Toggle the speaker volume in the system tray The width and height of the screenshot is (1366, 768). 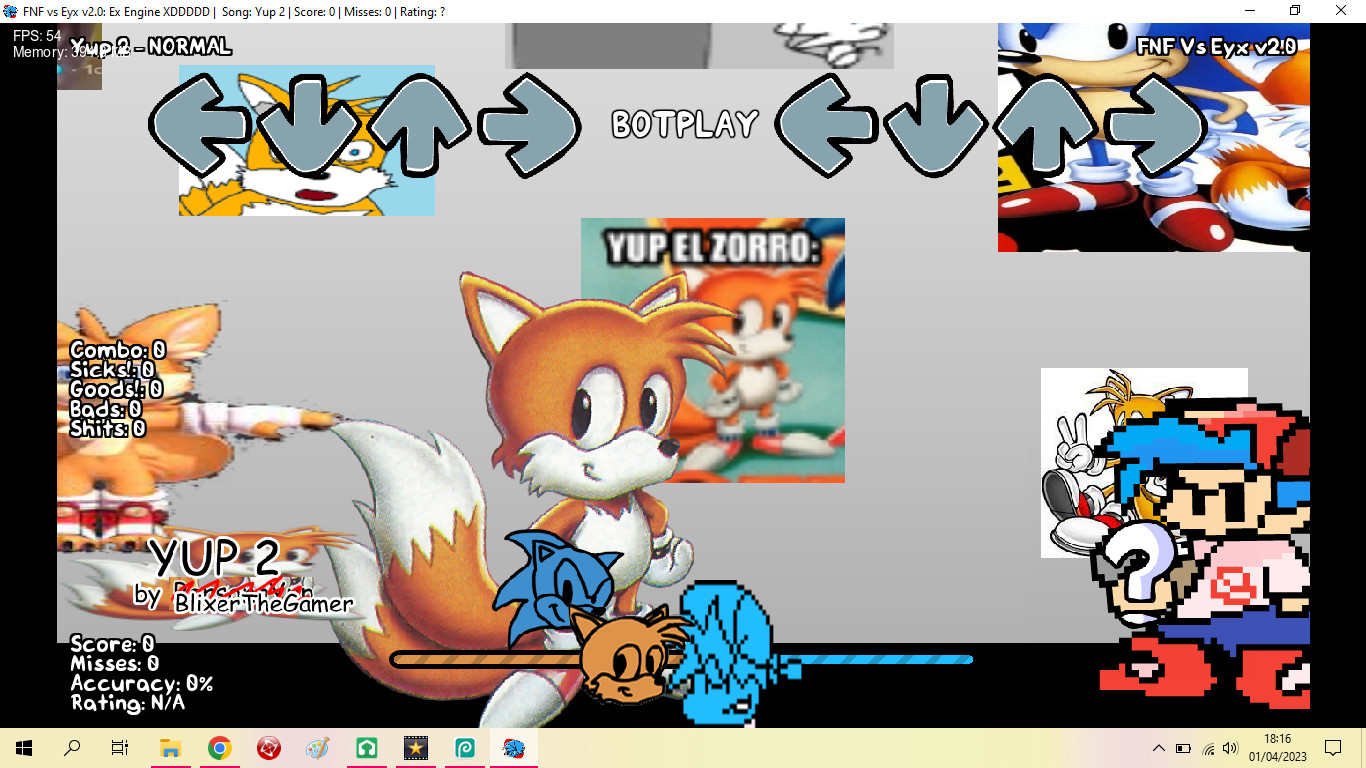(x=1229, y=747)
